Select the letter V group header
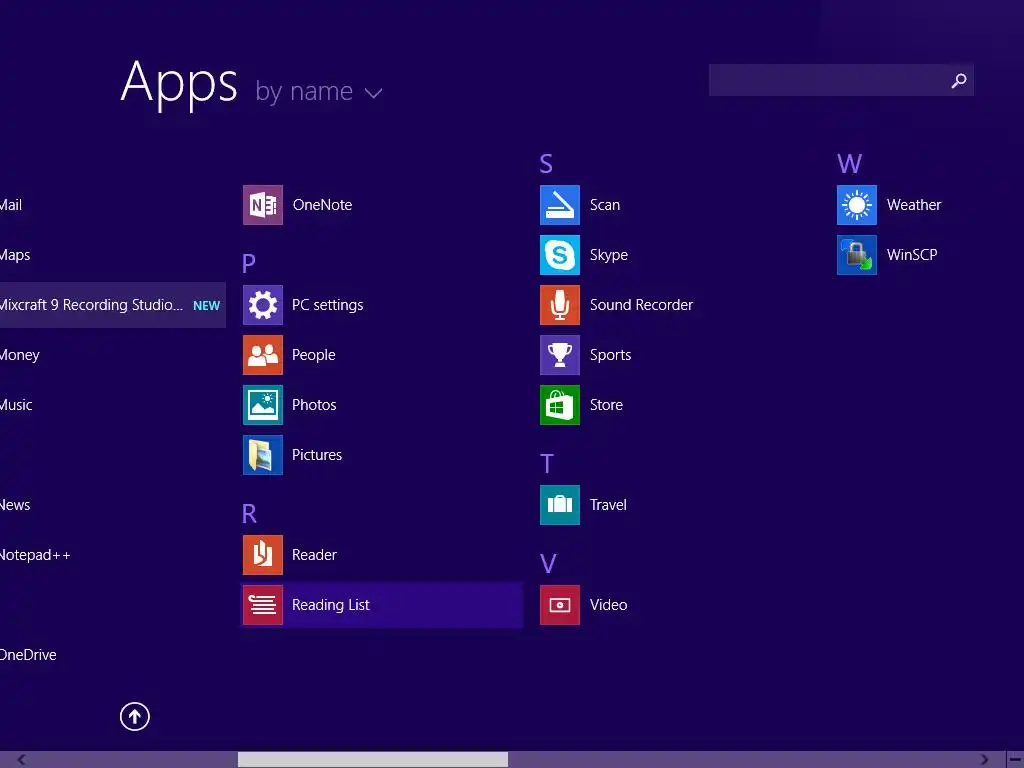The image size is (1024, 768). pyautogui.click(x=548, y=564)
